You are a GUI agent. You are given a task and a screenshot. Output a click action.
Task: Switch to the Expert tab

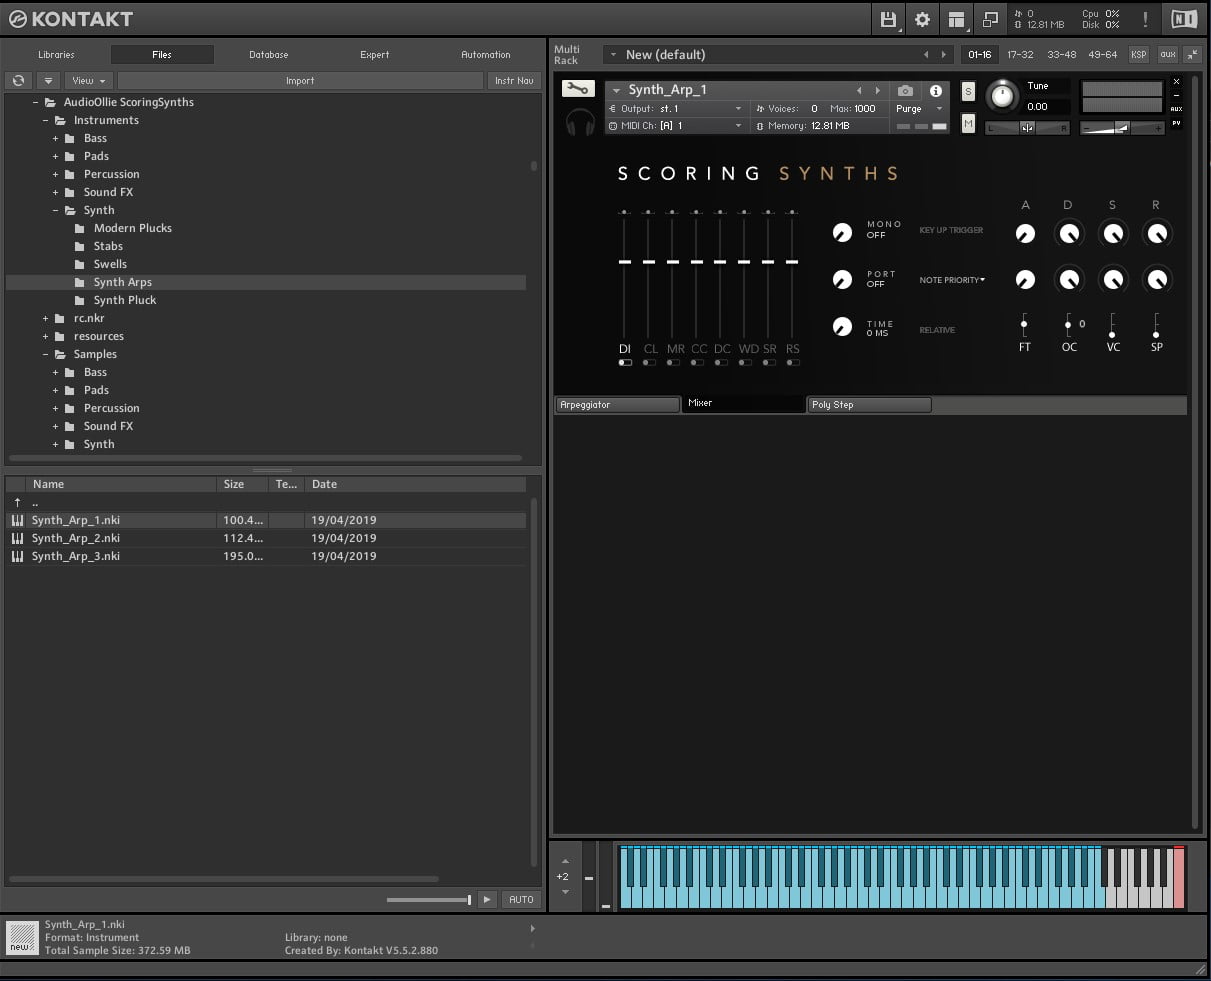[375, 55]
